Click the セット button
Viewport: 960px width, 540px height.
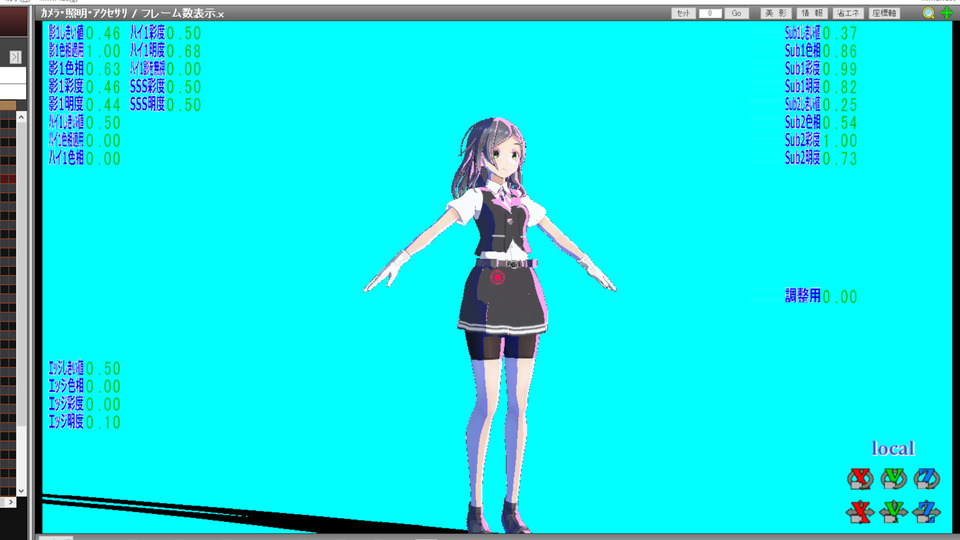[683, 13]
